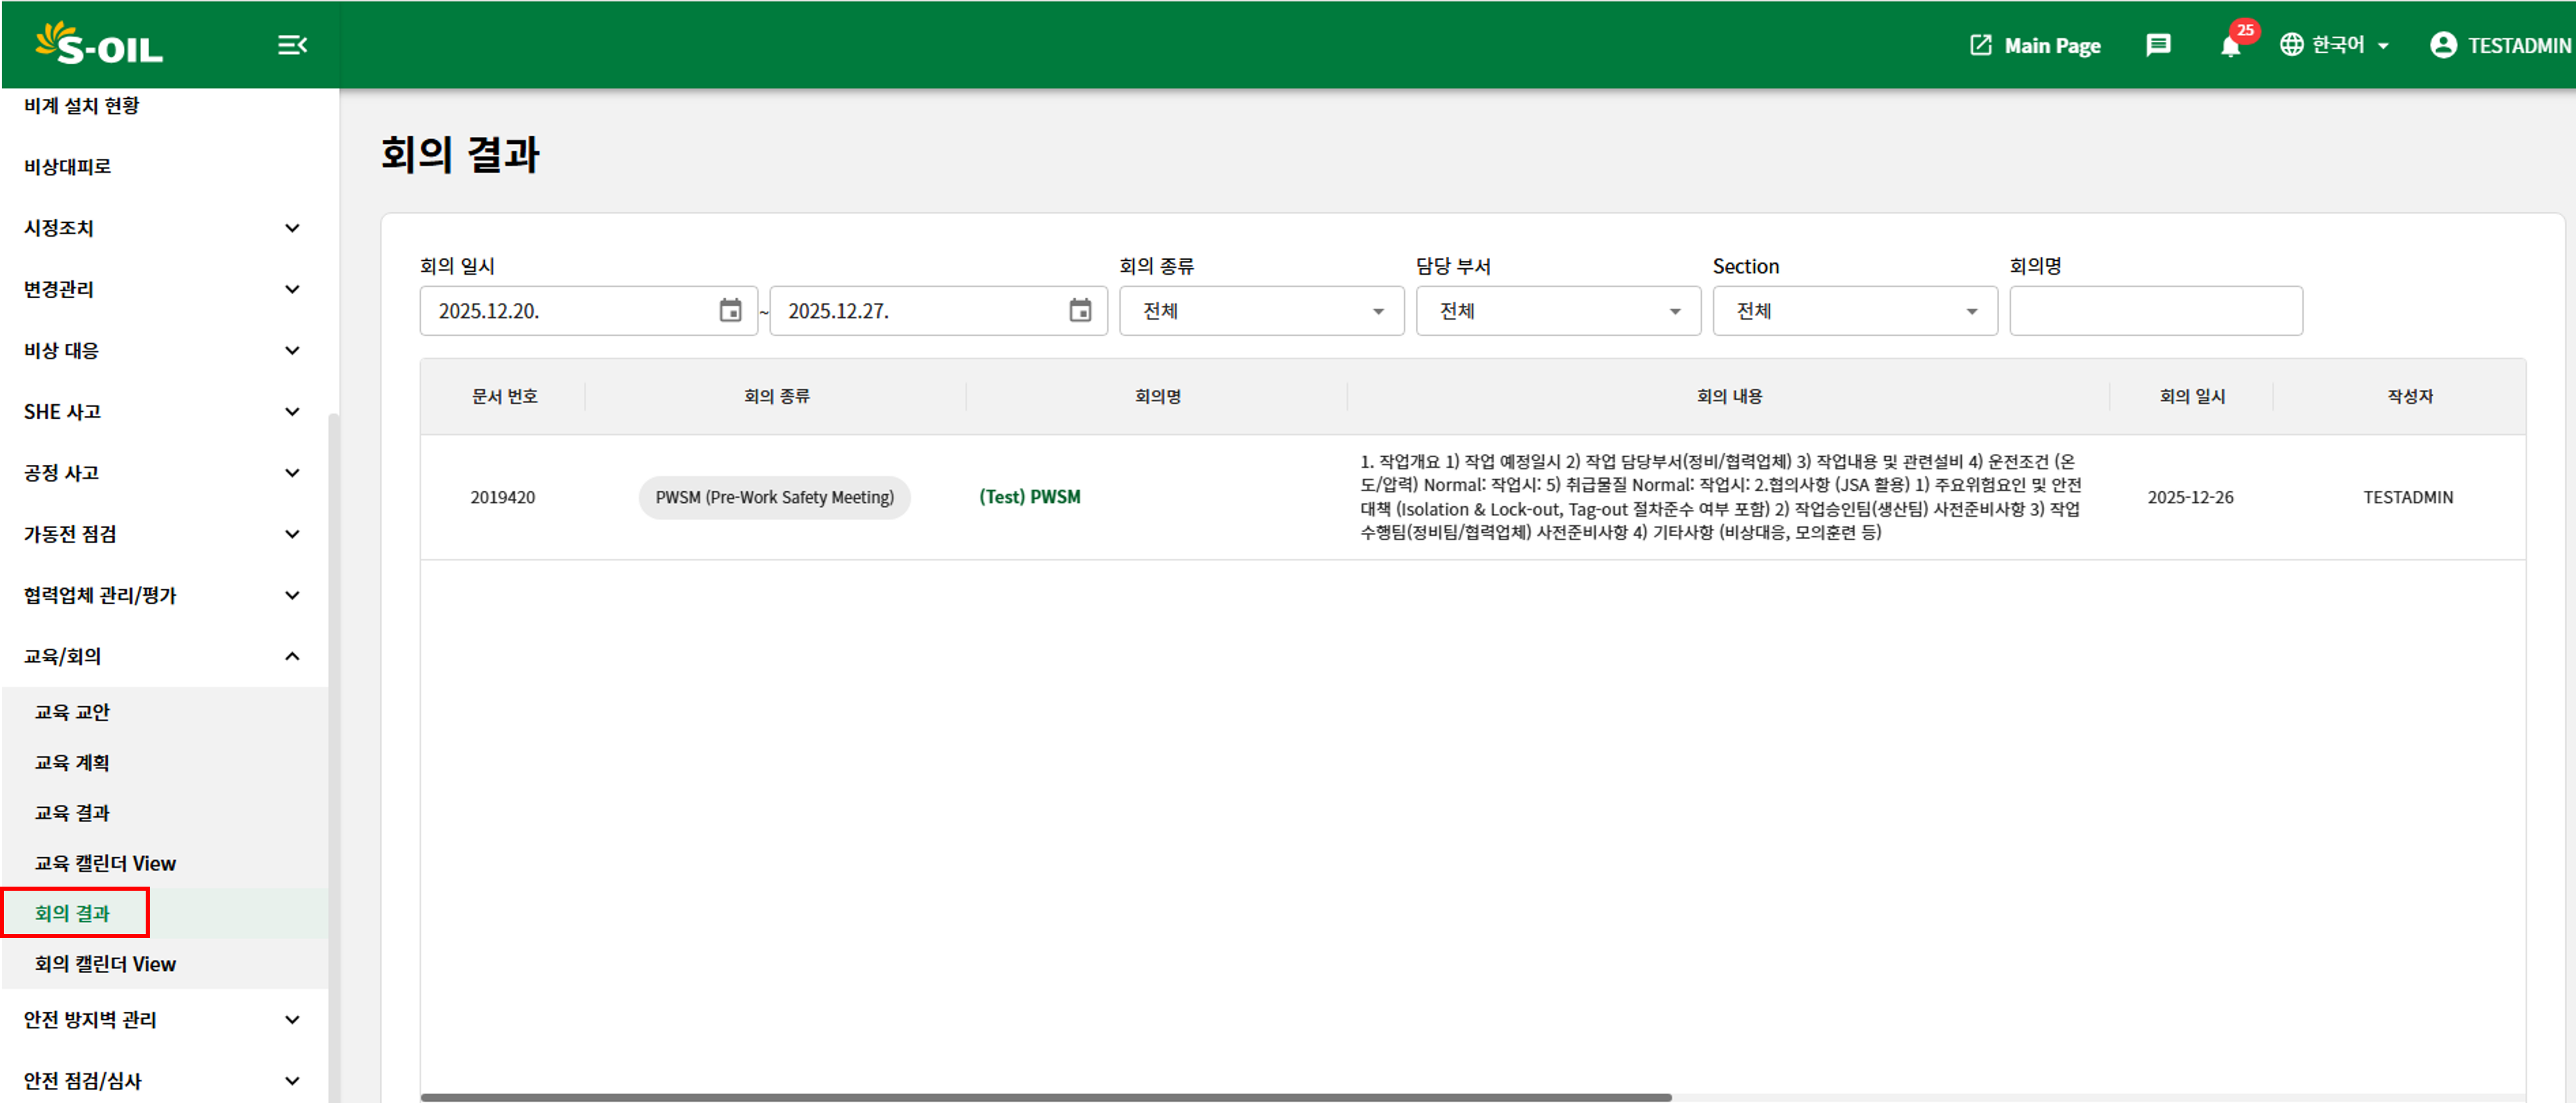Open the end date calendar picker icon

[1080, 311]
